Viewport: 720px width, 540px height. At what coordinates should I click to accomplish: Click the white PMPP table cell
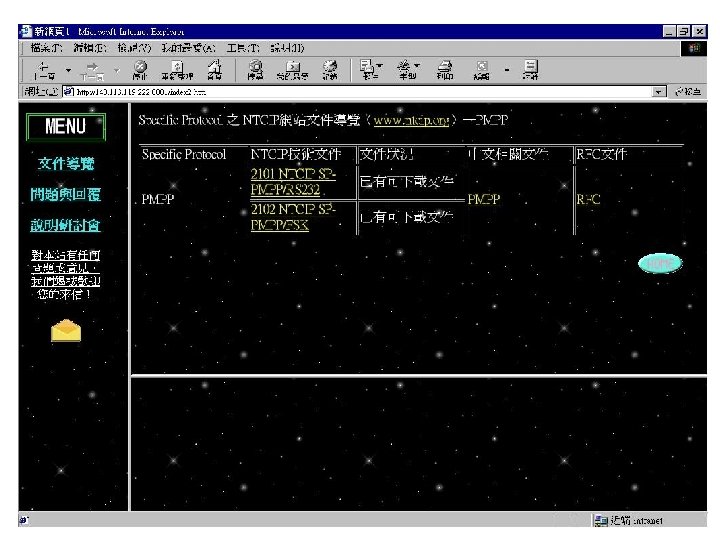158,199
